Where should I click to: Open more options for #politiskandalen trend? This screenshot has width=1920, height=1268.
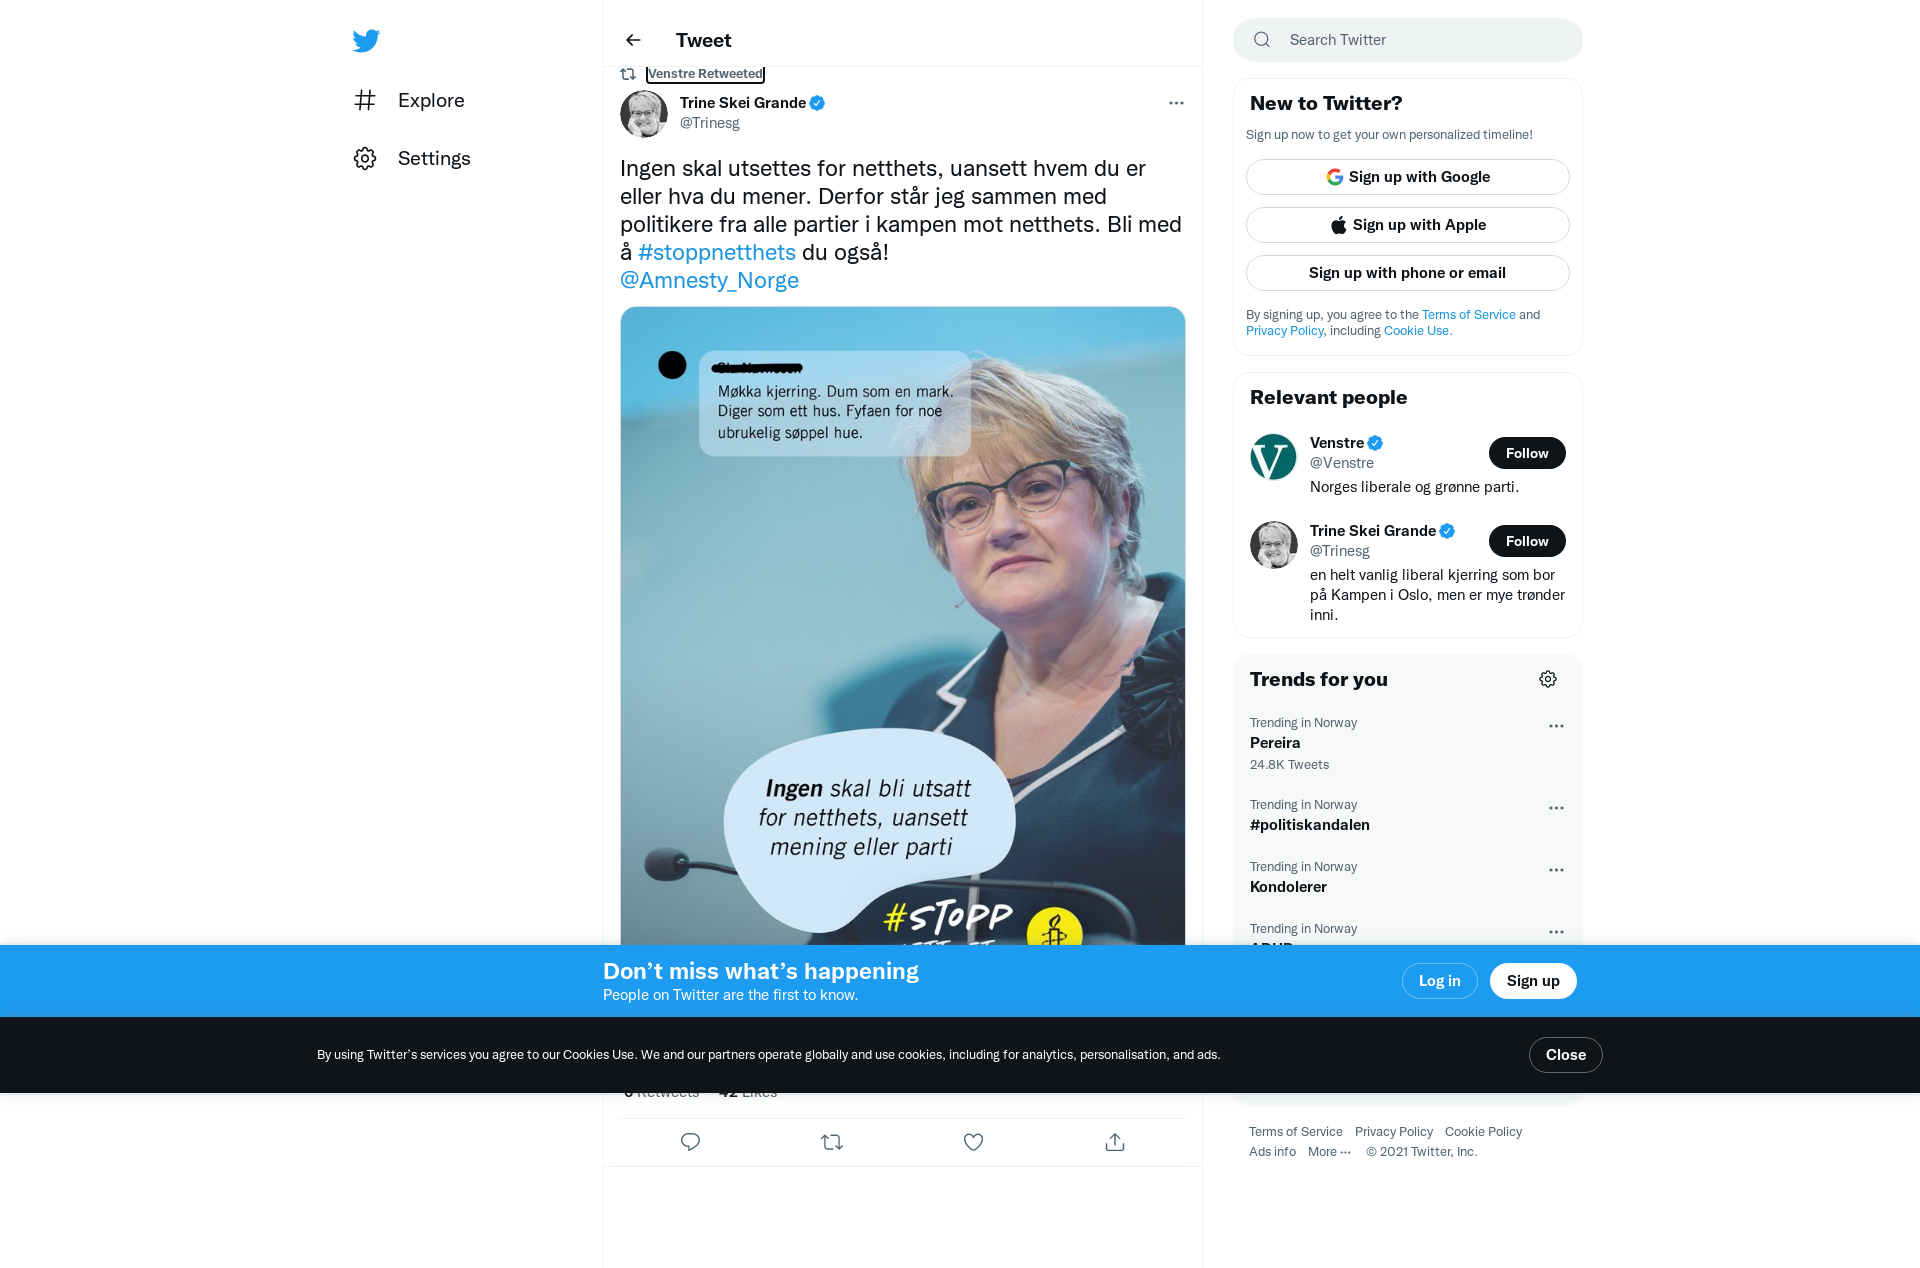coord(1556,808)
